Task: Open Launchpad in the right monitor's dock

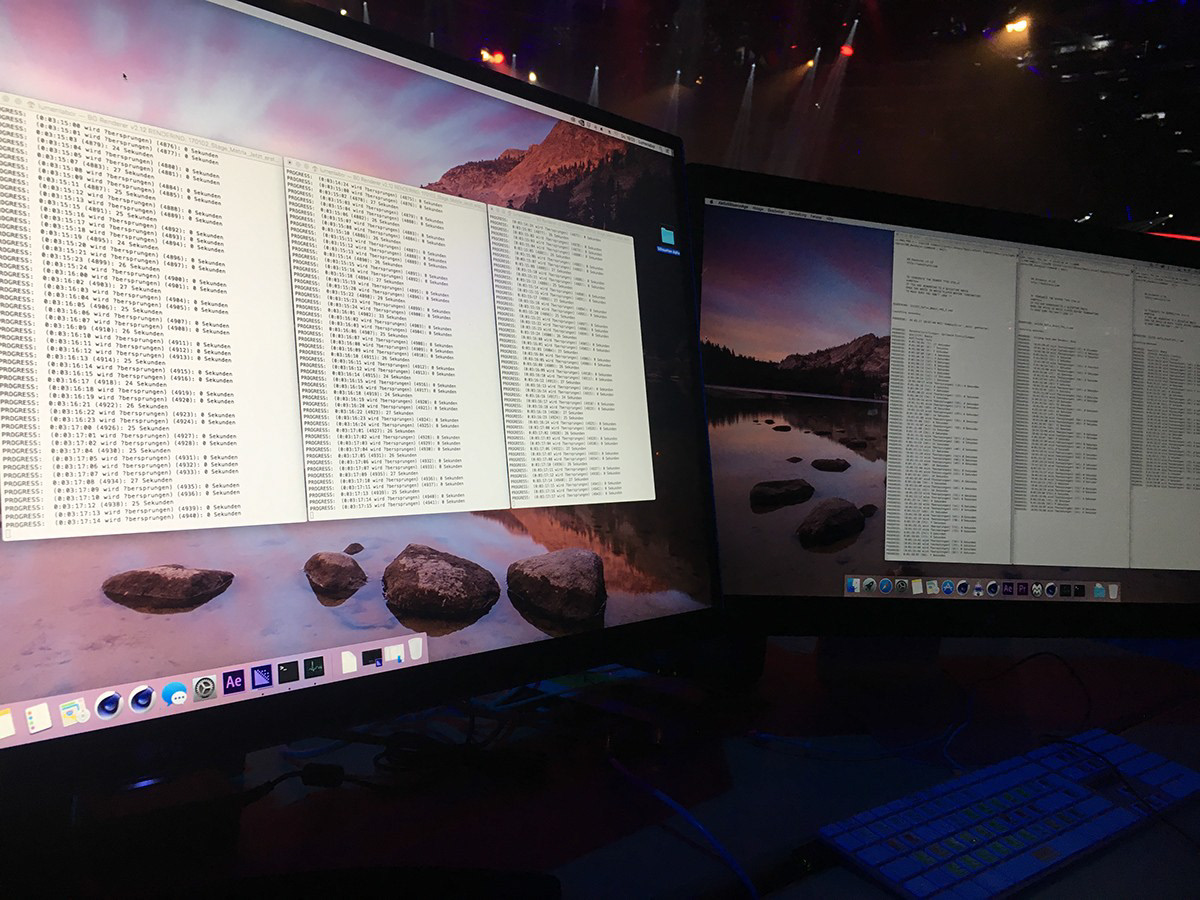Action: coord(869,585)
